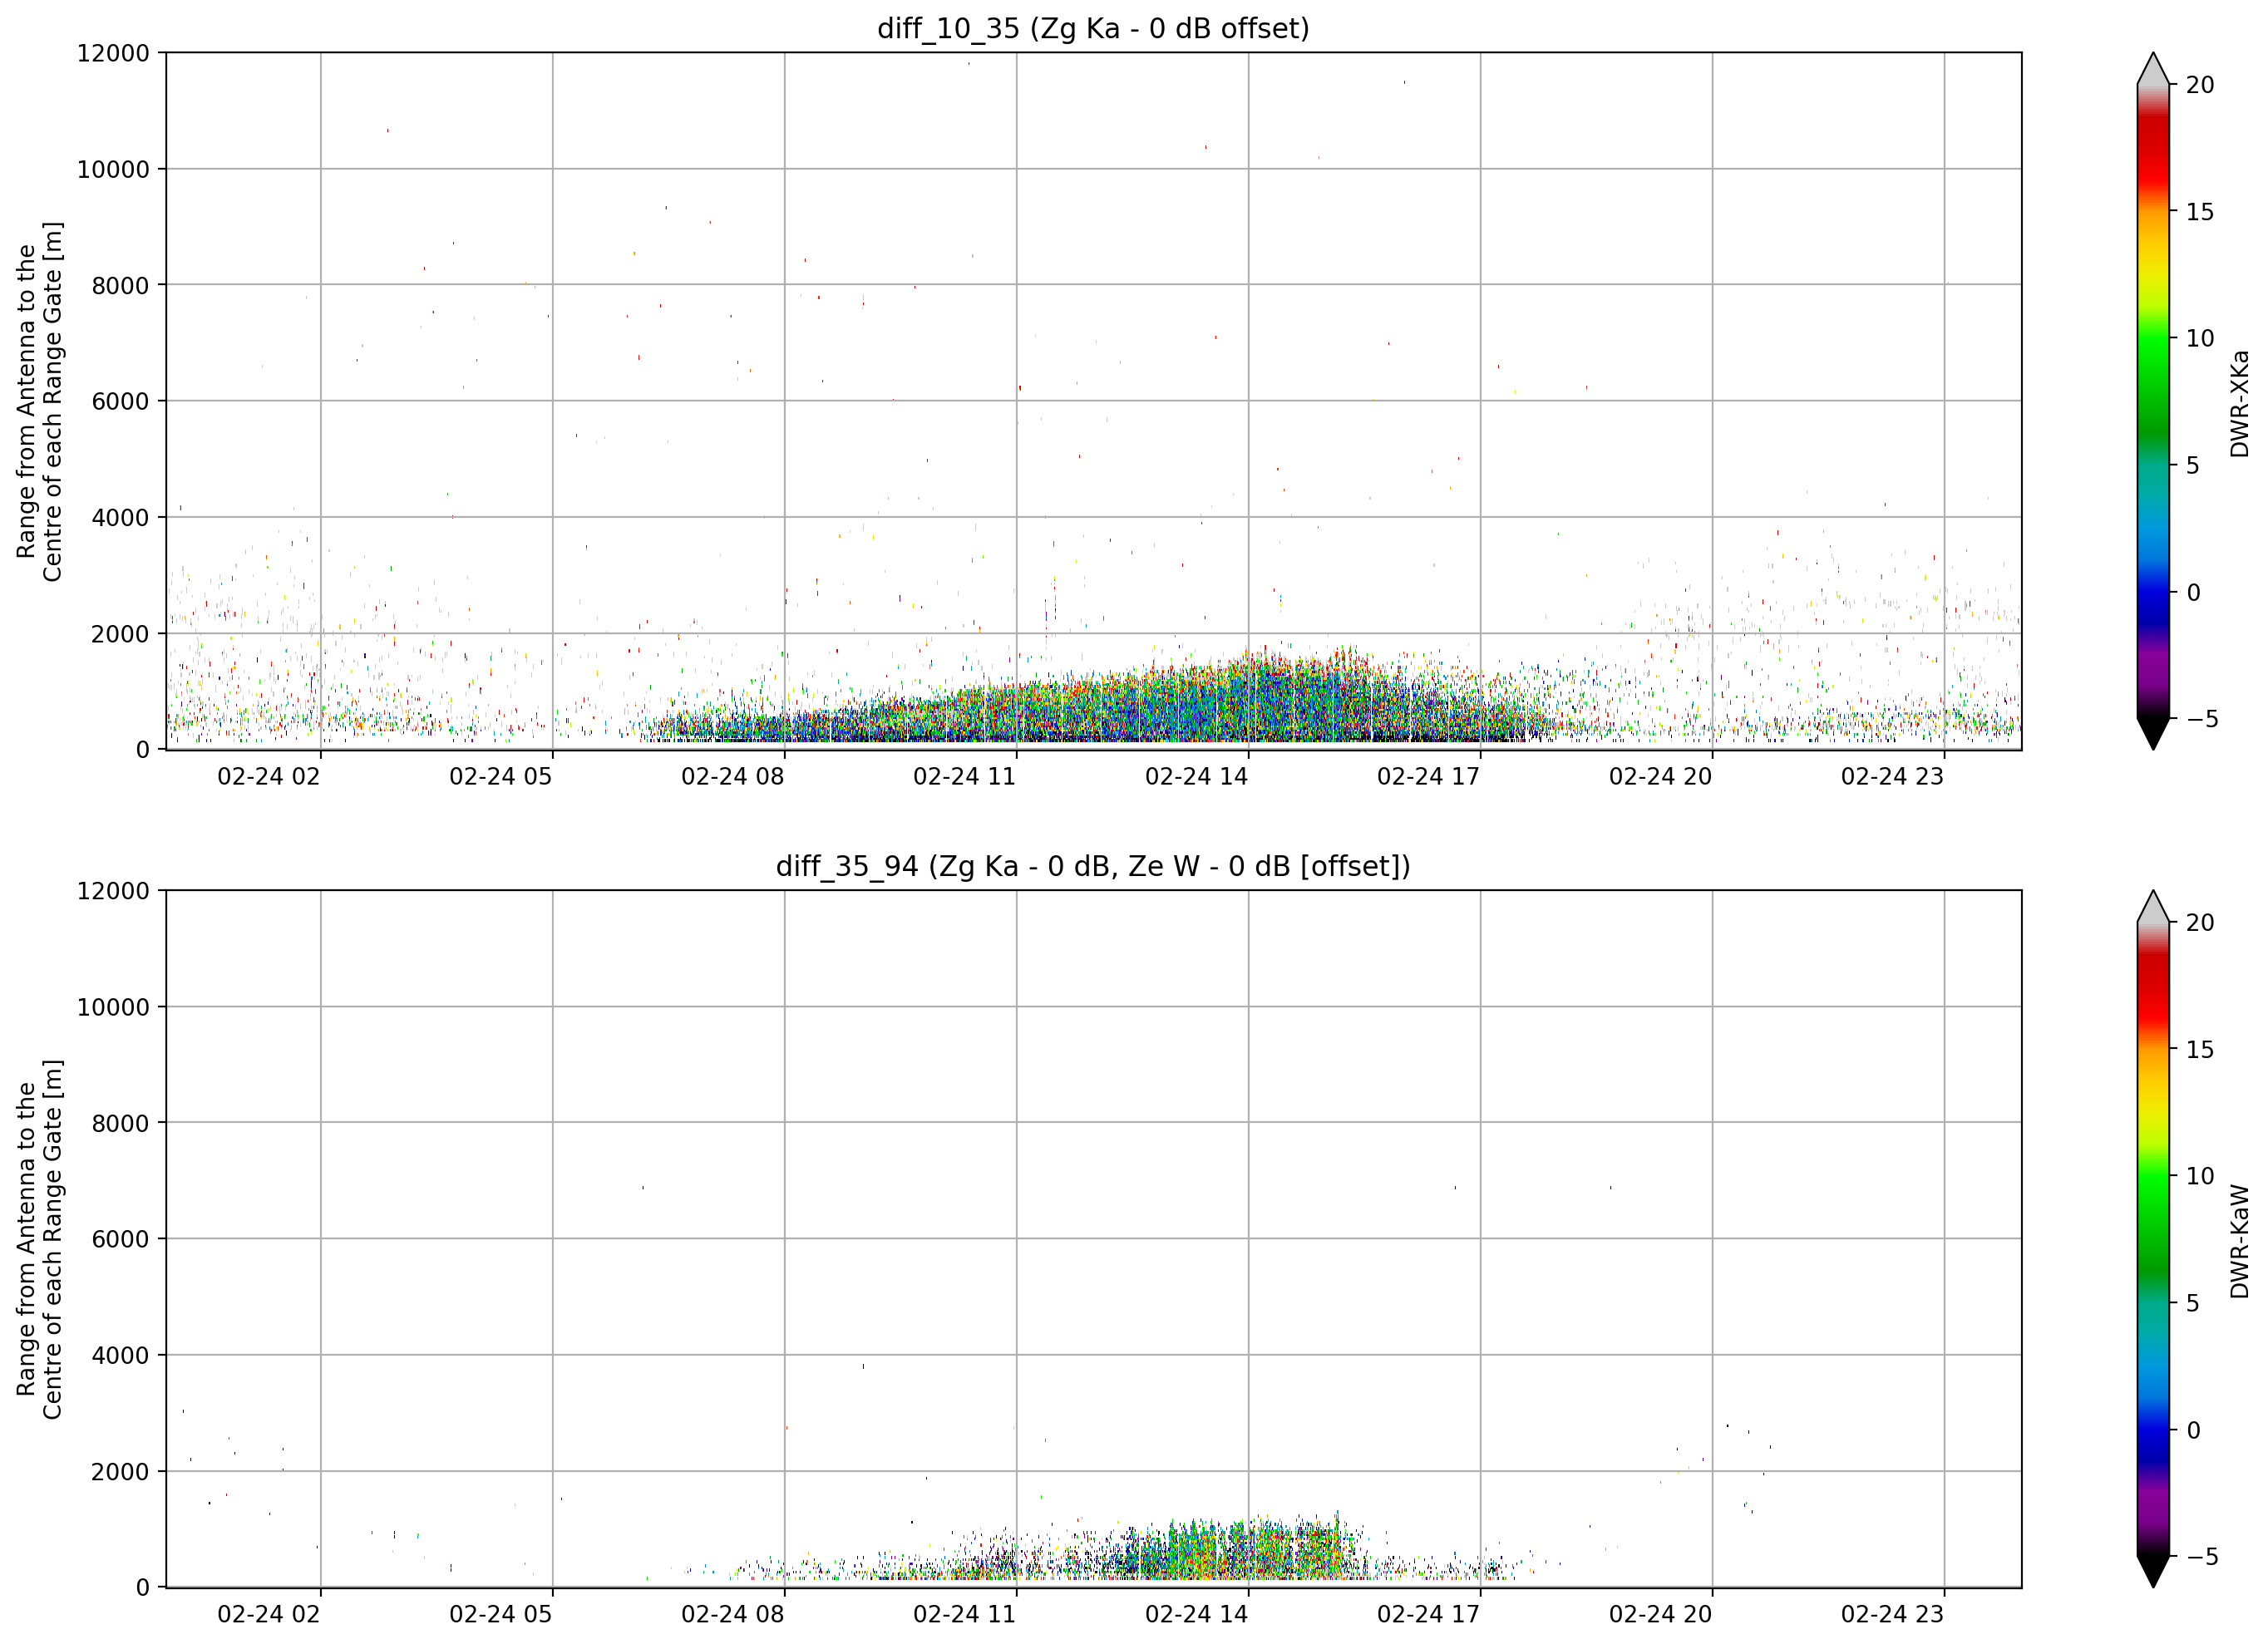Click bottom plot y-tick 2000
Viewport: 2268px width, 1644px height.
point(120,1471)
